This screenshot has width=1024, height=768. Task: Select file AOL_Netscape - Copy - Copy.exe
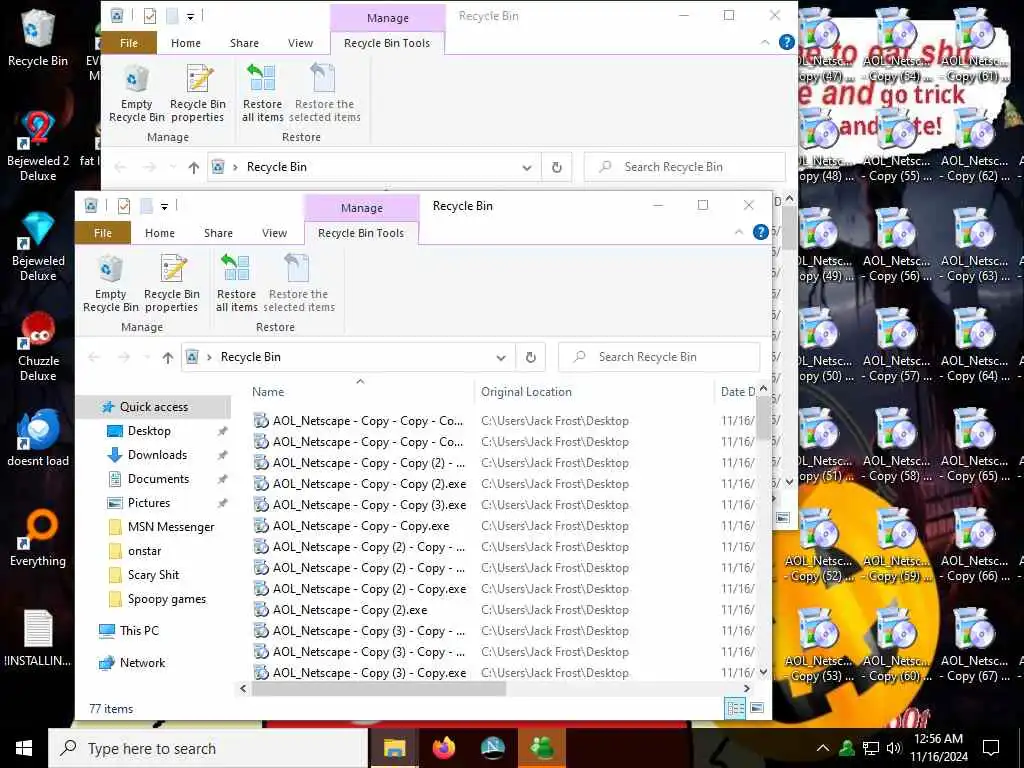click(360, 526)
